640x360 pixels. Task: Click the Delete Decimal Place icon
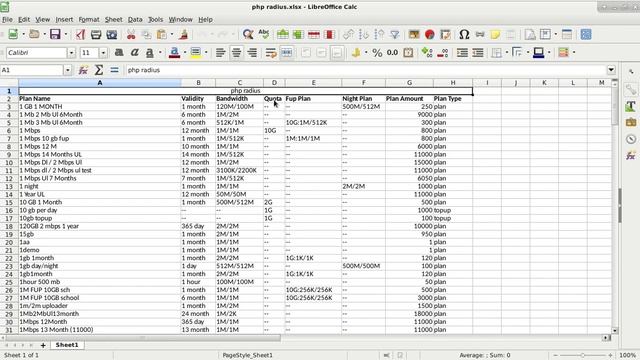pos(442,53)
